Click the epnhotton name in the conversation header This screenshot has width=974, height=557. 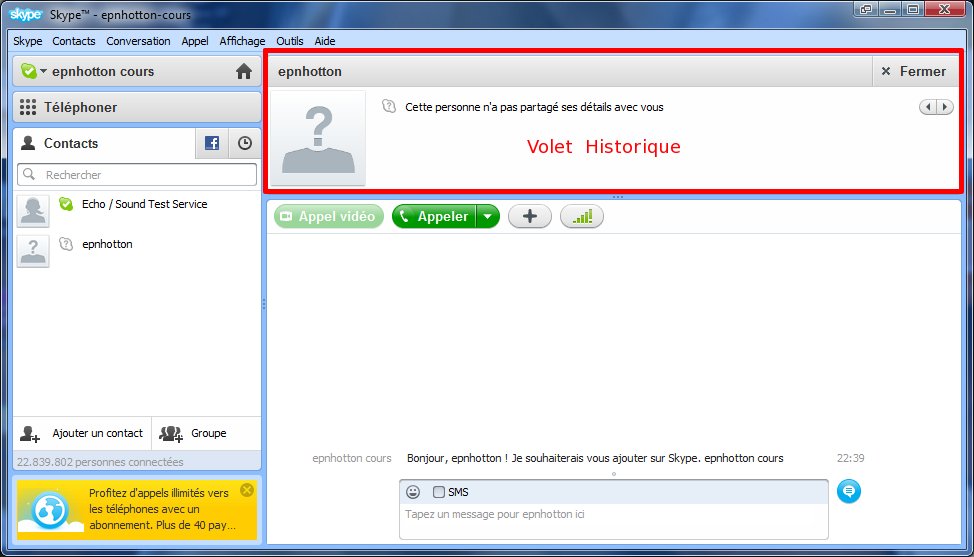tap(310, 71)
